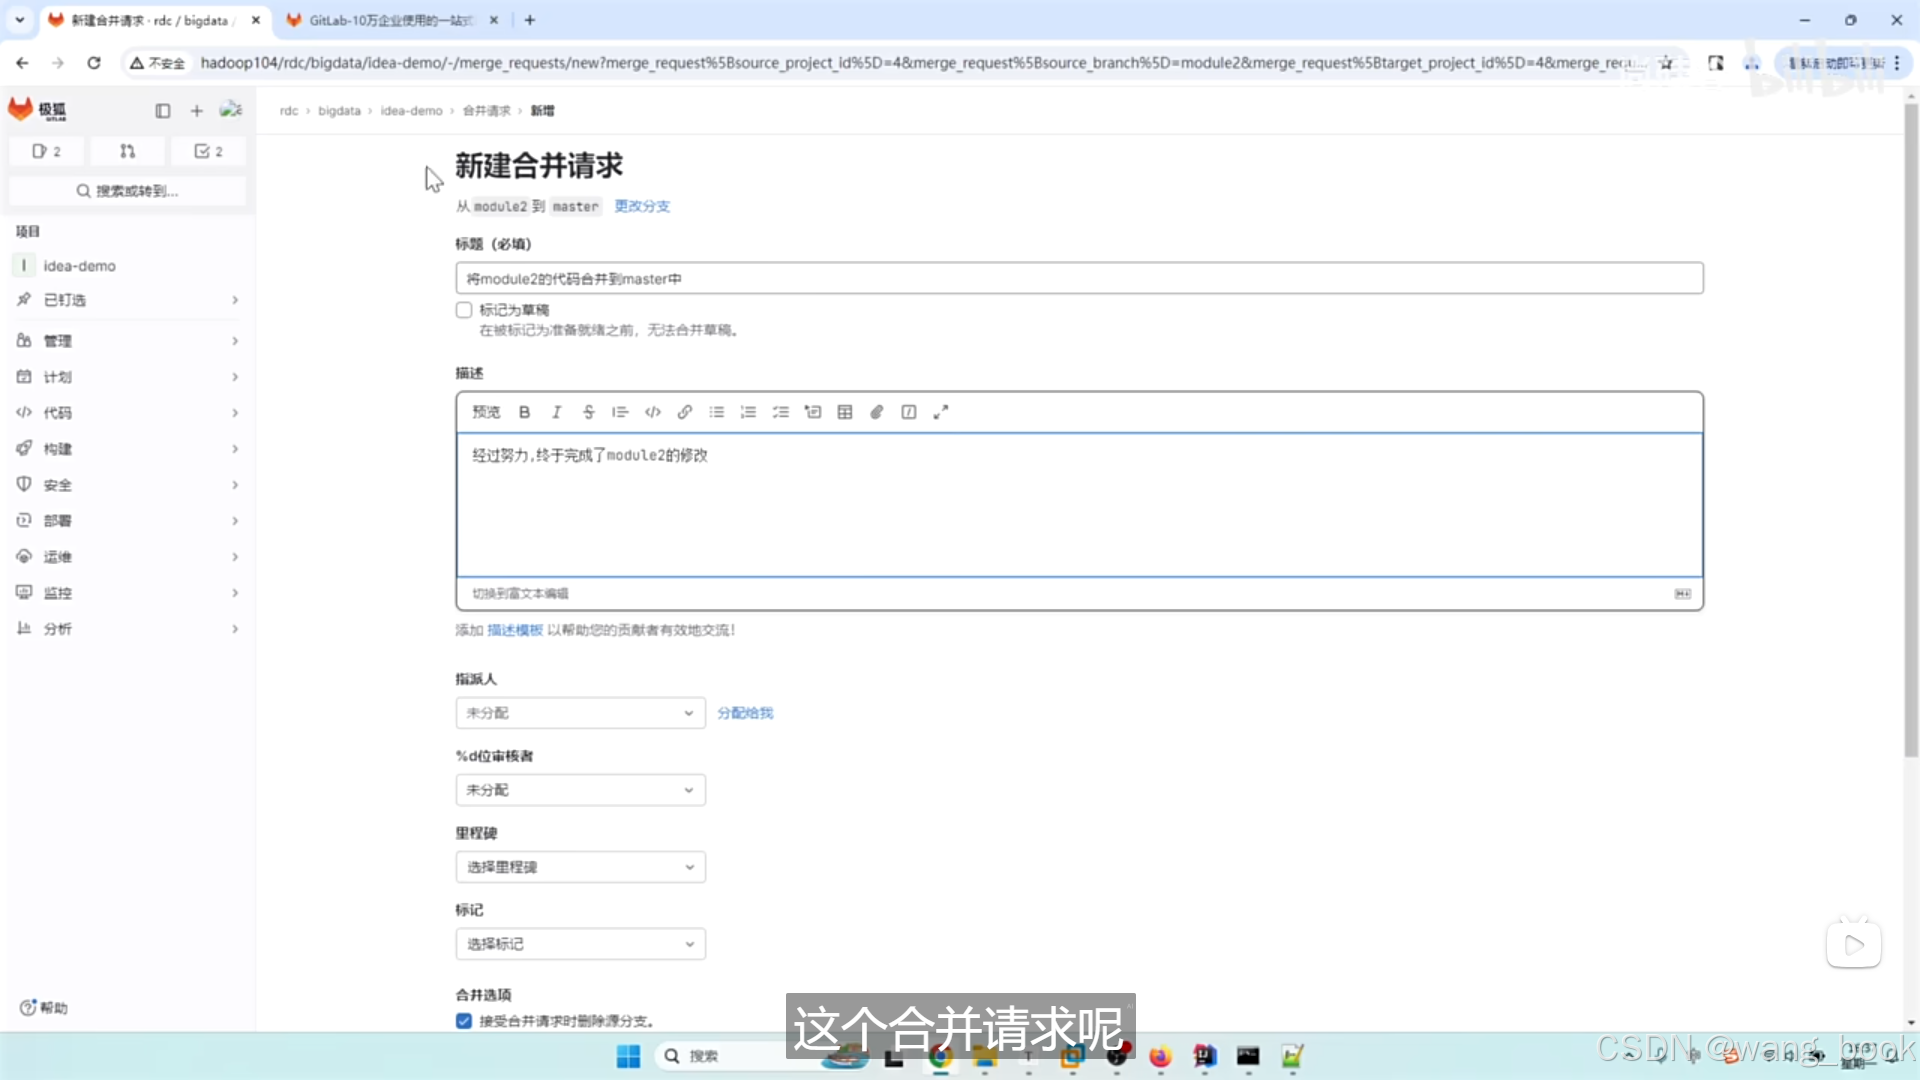Attach a file with paperclip icon
Image resolution: width=1920 pixels, height=1080 pixels.
[x=876, y=412]
